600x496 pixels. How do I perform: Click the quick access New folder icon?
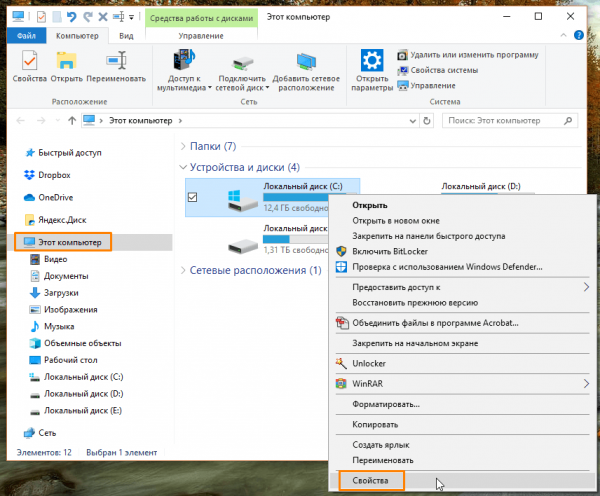(57, 16)
